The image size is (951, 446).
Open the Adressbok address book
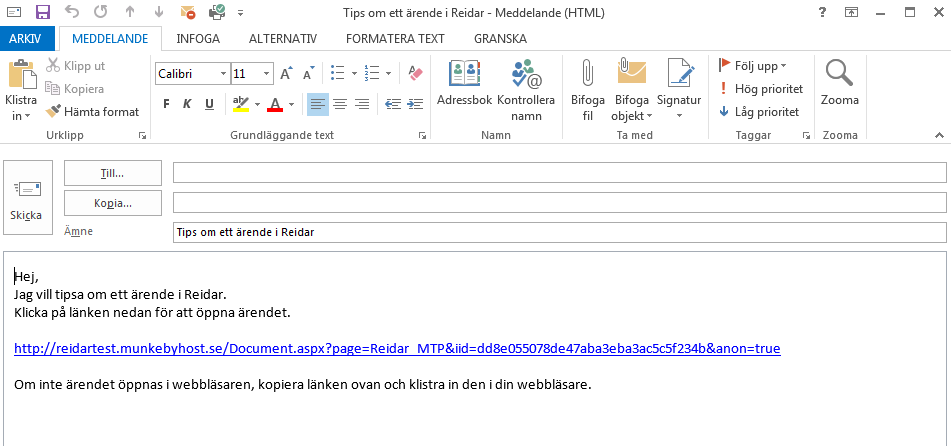click(x=464, y=86)
